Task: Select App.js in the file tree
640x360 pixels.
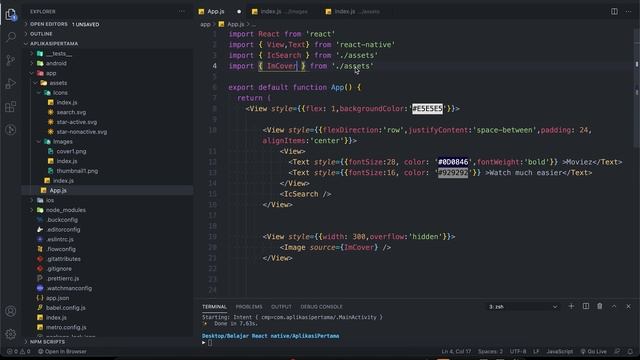Action: [108, 190]
